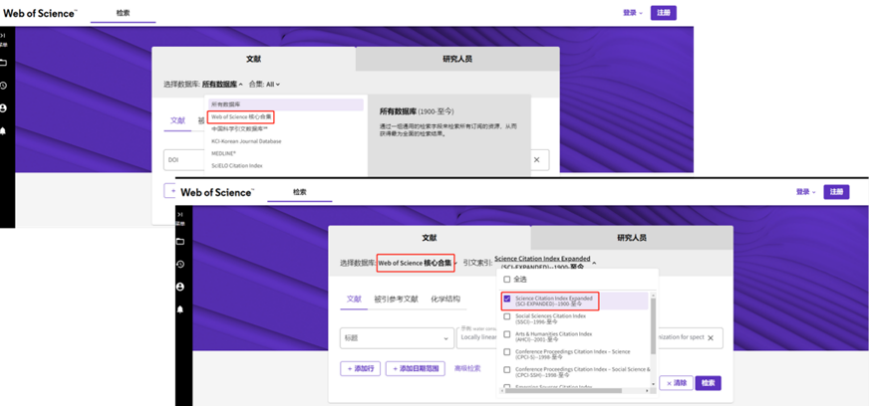Screen dimensions: 870x407
Task: Switch to 研究人员 tab in lower screenshot
Action: pyautogui.click(x=632, y=237)
